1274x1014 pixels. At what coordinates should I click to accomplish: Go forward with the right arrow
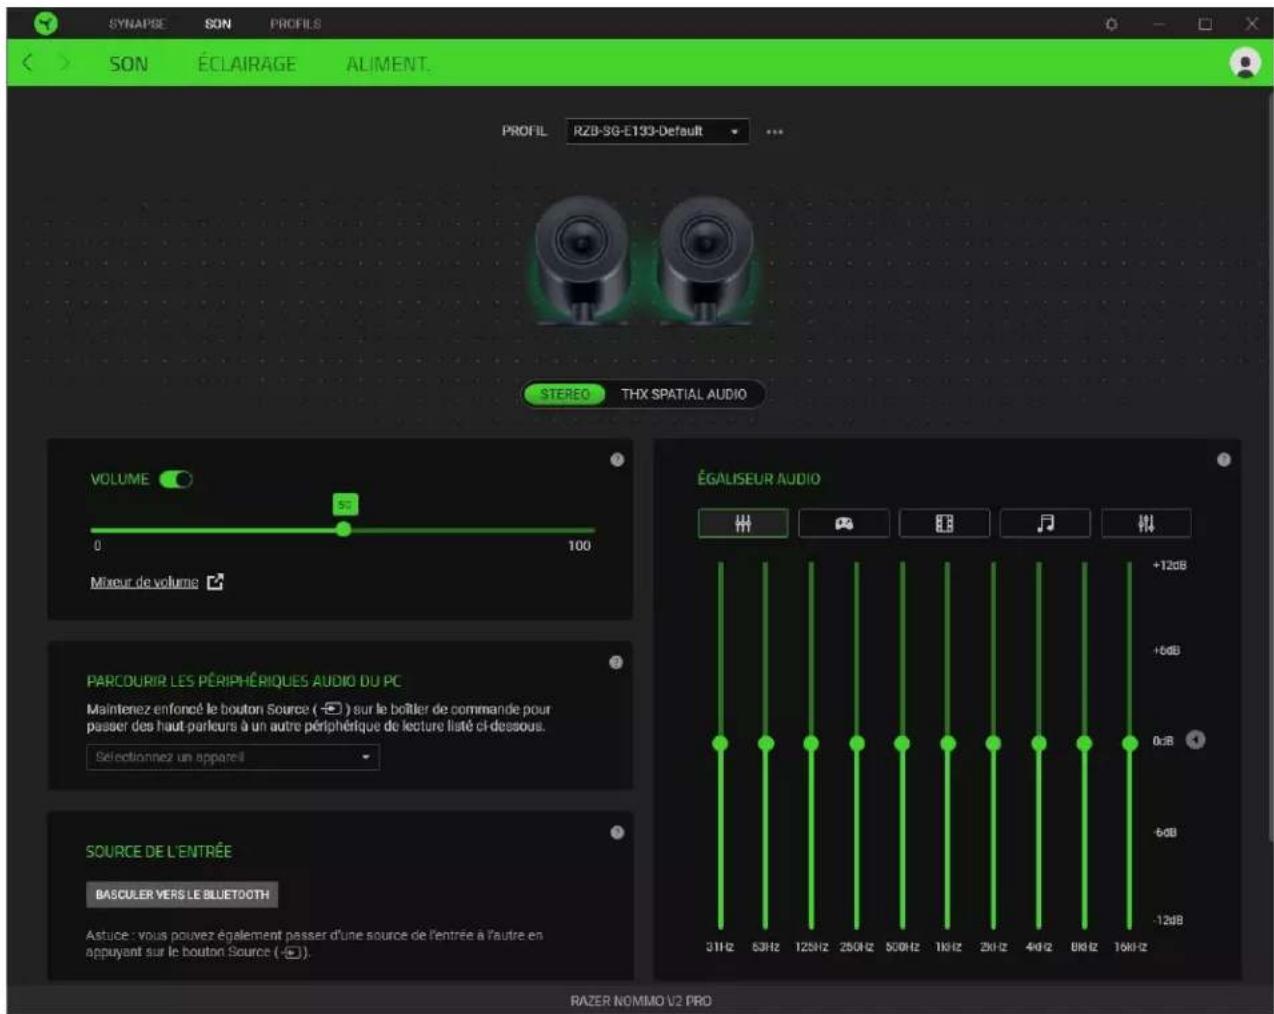(65, 63)
